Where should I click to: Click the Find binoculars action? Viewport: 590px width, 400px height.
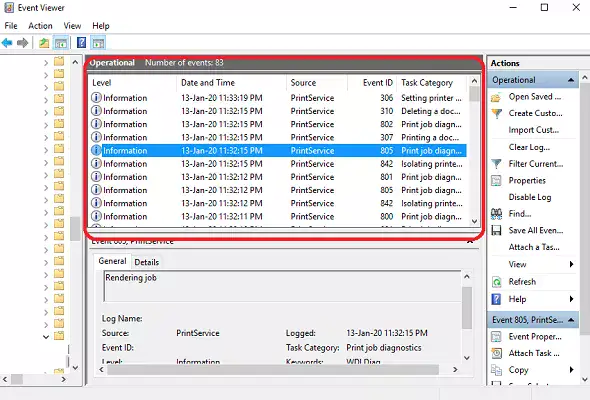point(496,214)
